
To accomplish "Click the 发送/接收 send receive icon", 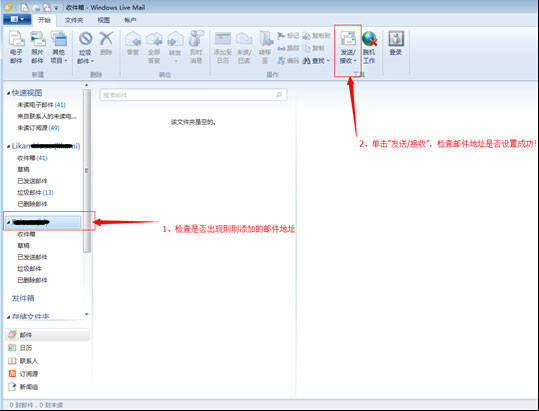I will click(348, 38).
